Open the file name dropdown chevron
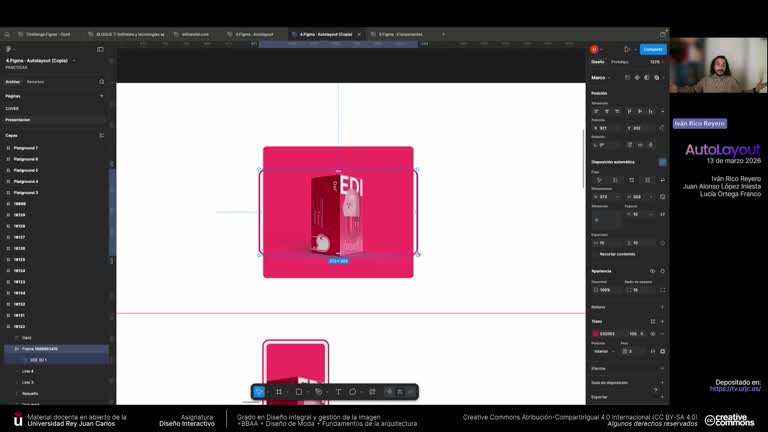Viewport: 768px width, 432px height. [x=74, y=61]
